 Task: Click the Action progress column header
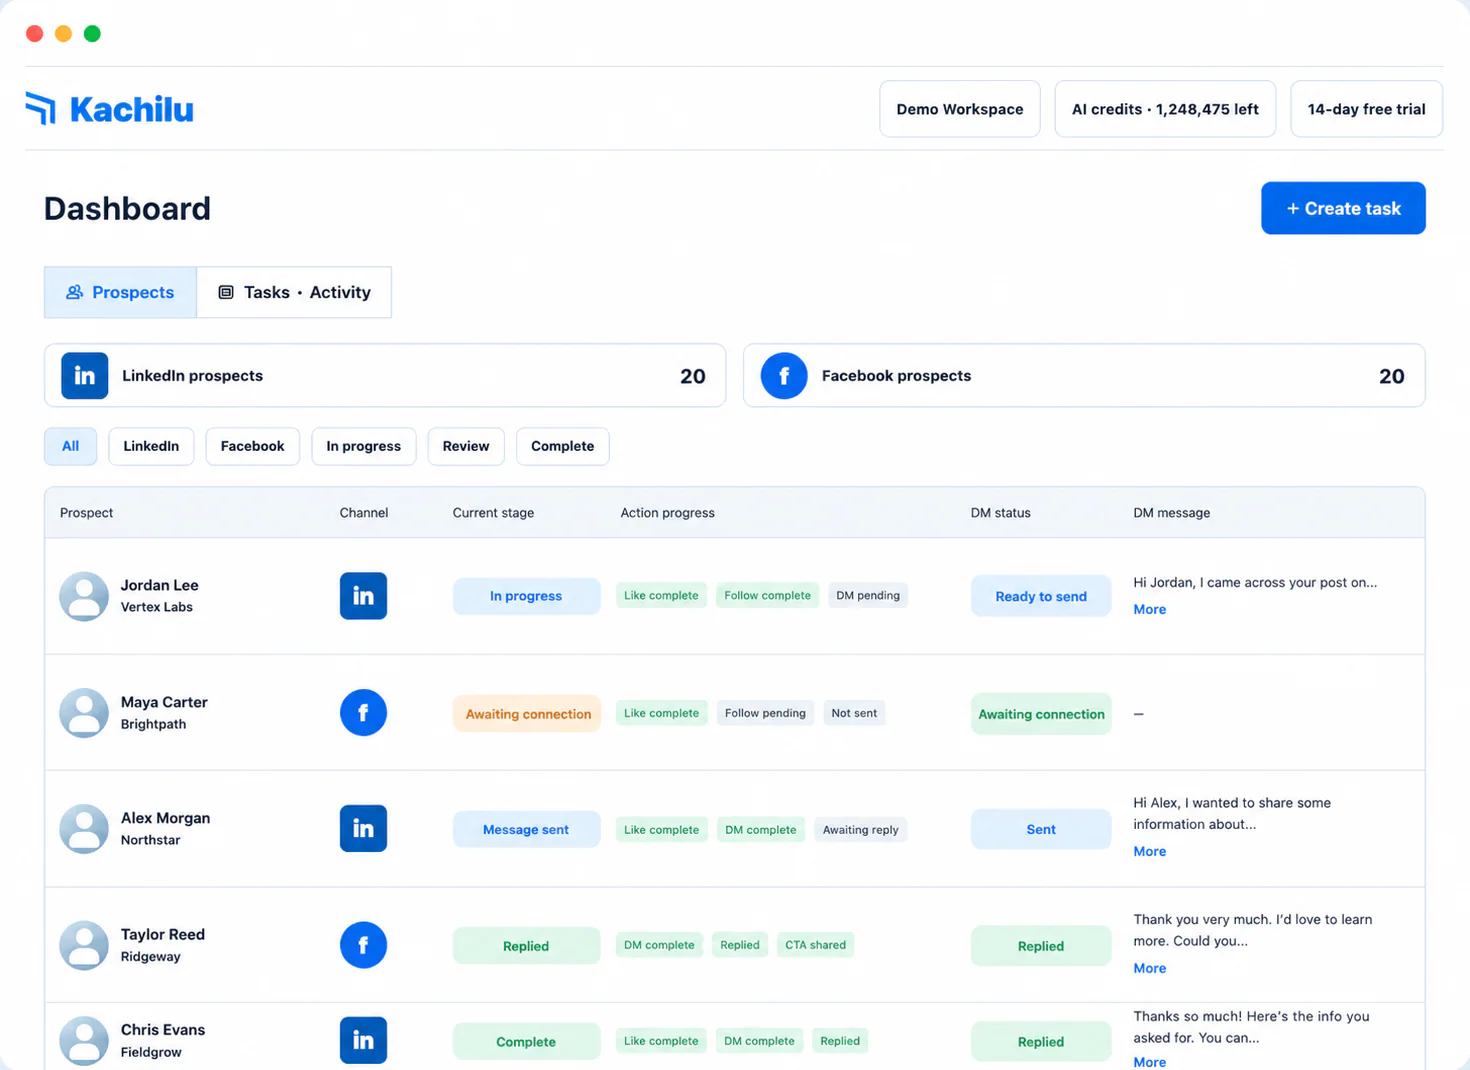click(667, 513)
